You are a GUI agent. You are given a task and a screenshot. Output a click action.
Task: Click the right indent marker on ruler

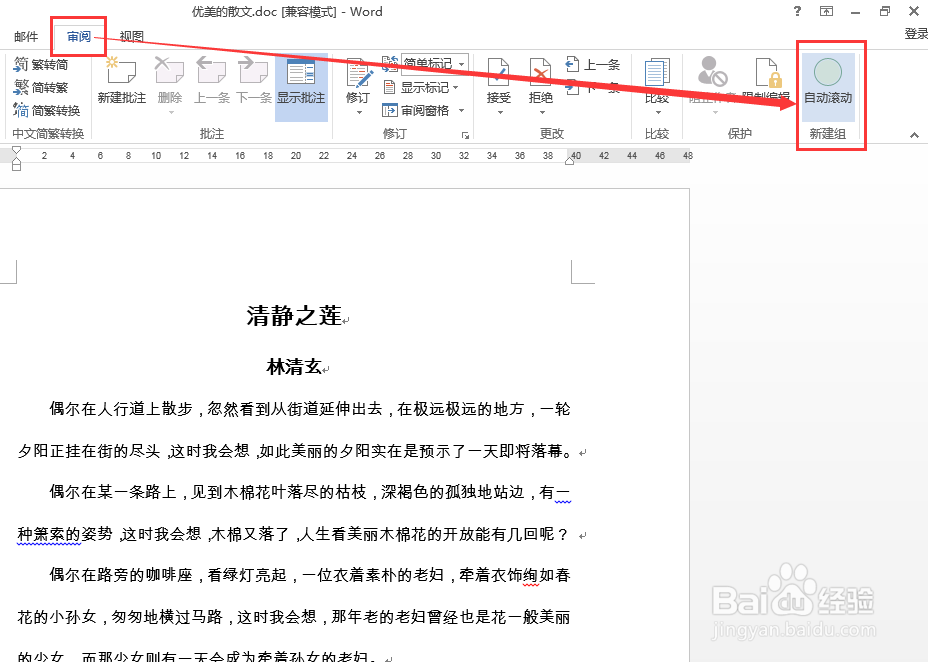coord(569,160)
